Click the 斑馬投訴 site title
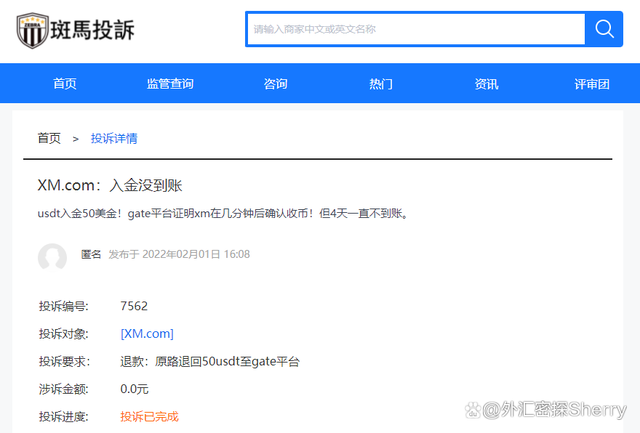This screenshot has width=640, height=433. (x=92, y=30)
